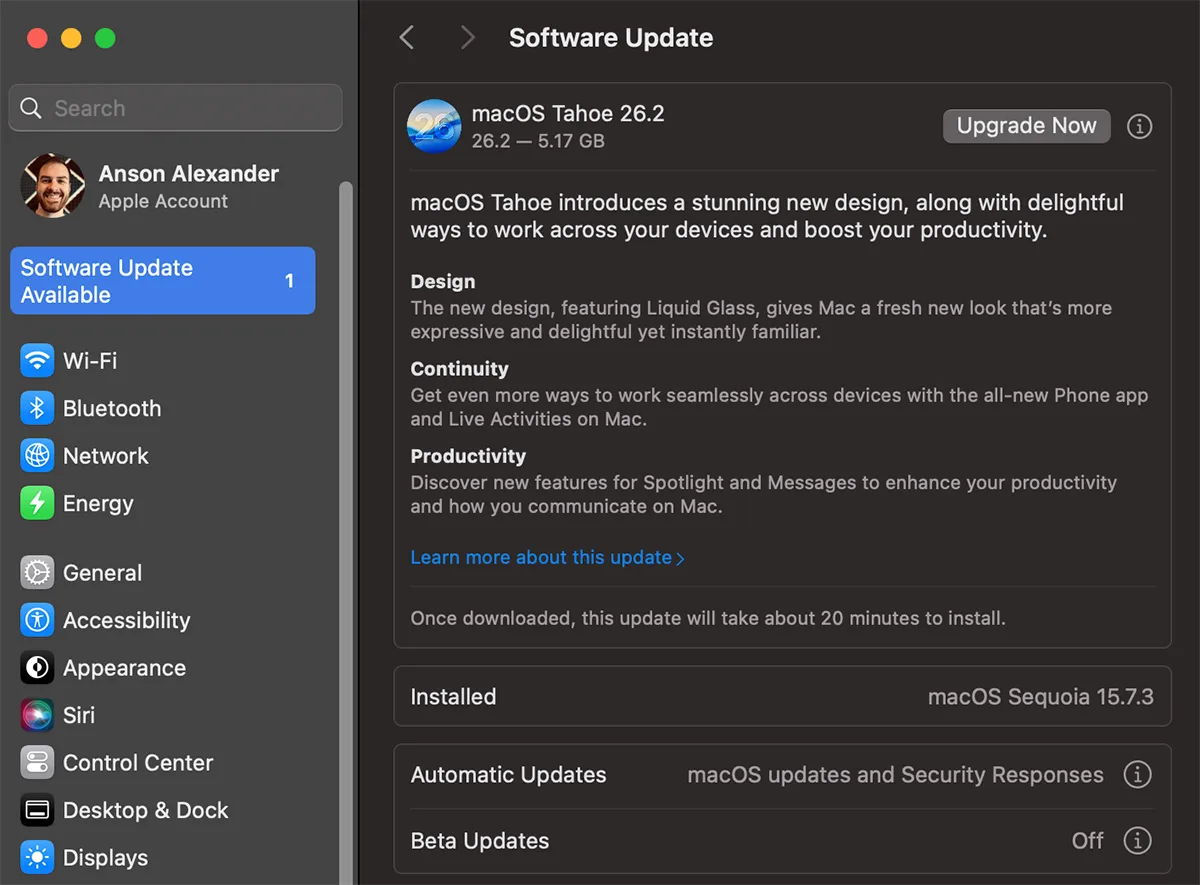Click the forward navigation chevron

pos(466,37)
